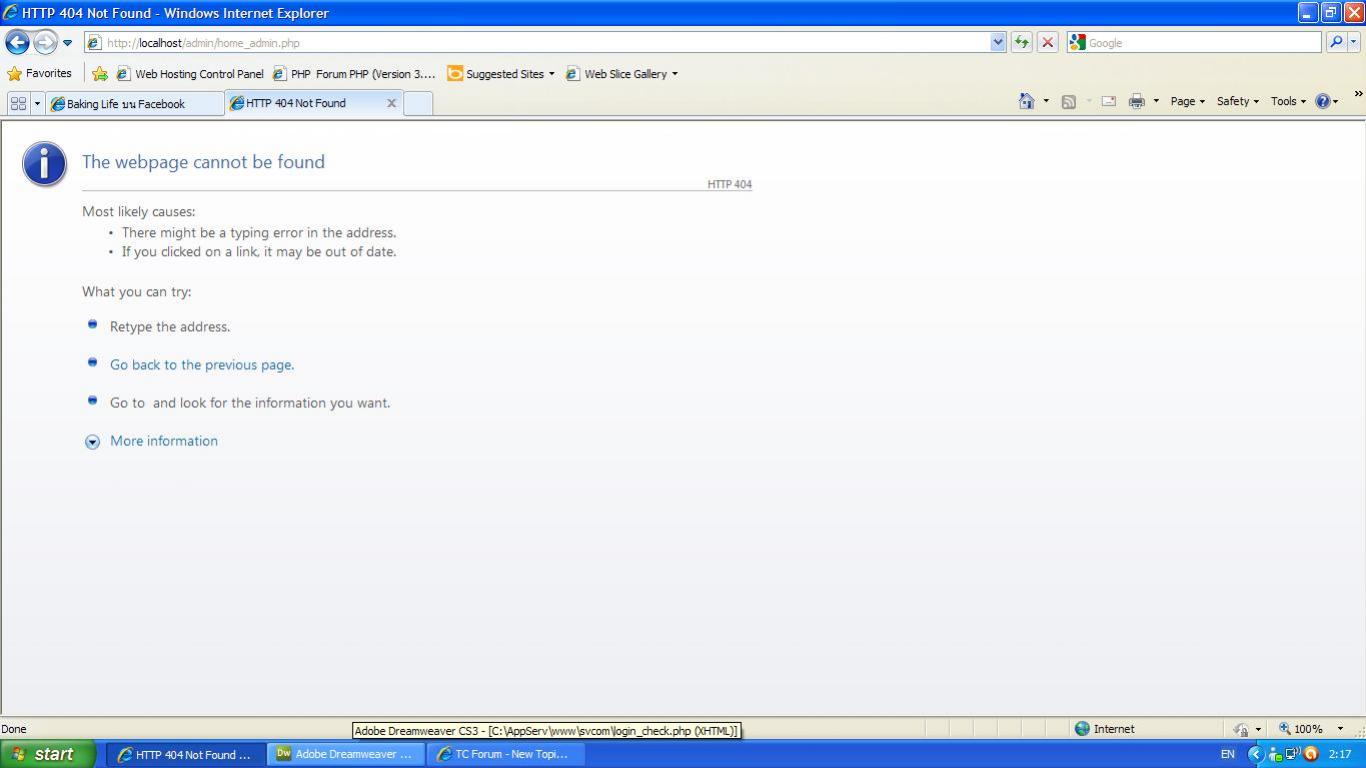
Task: Open PHP Forum PHP favorite link
Action: (354, 74)
